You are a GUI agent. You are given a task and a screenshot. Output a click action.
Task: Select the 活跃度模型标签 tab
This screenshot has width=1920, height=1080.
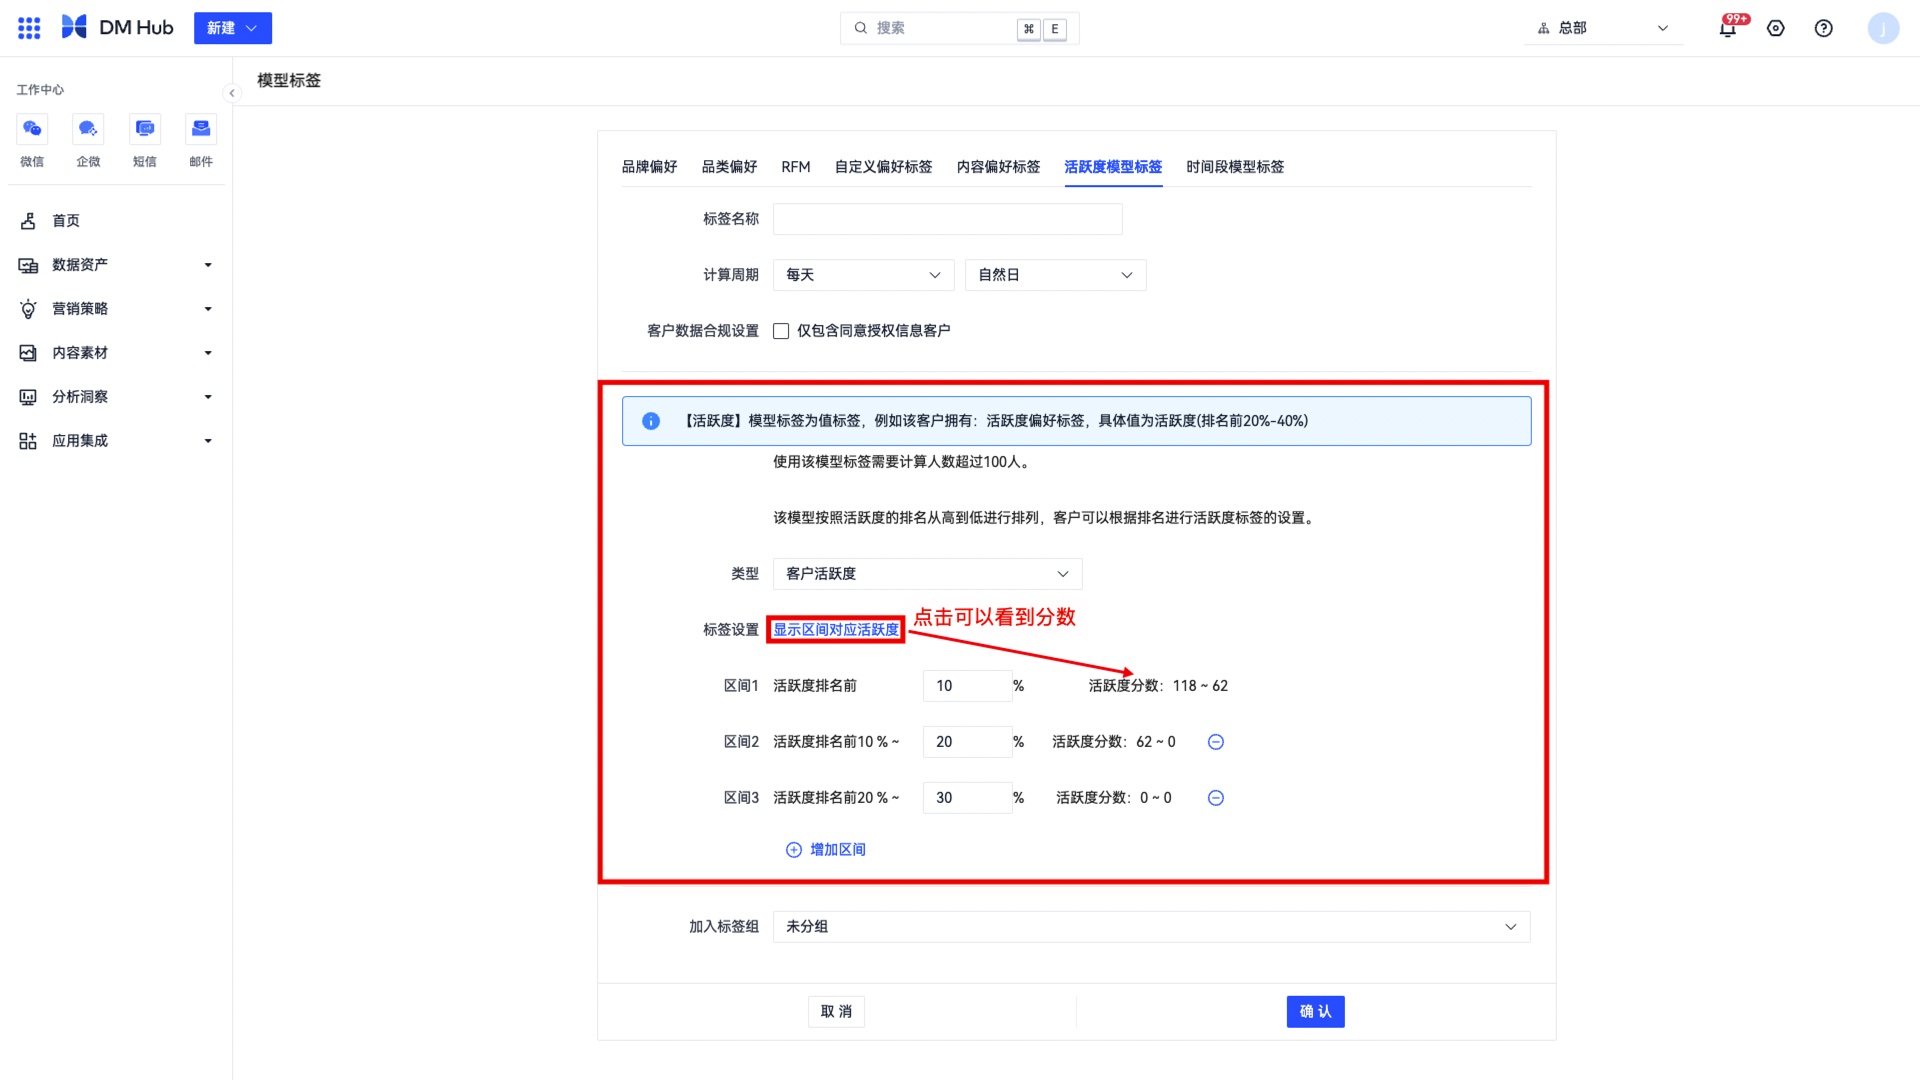point(1114,167)
